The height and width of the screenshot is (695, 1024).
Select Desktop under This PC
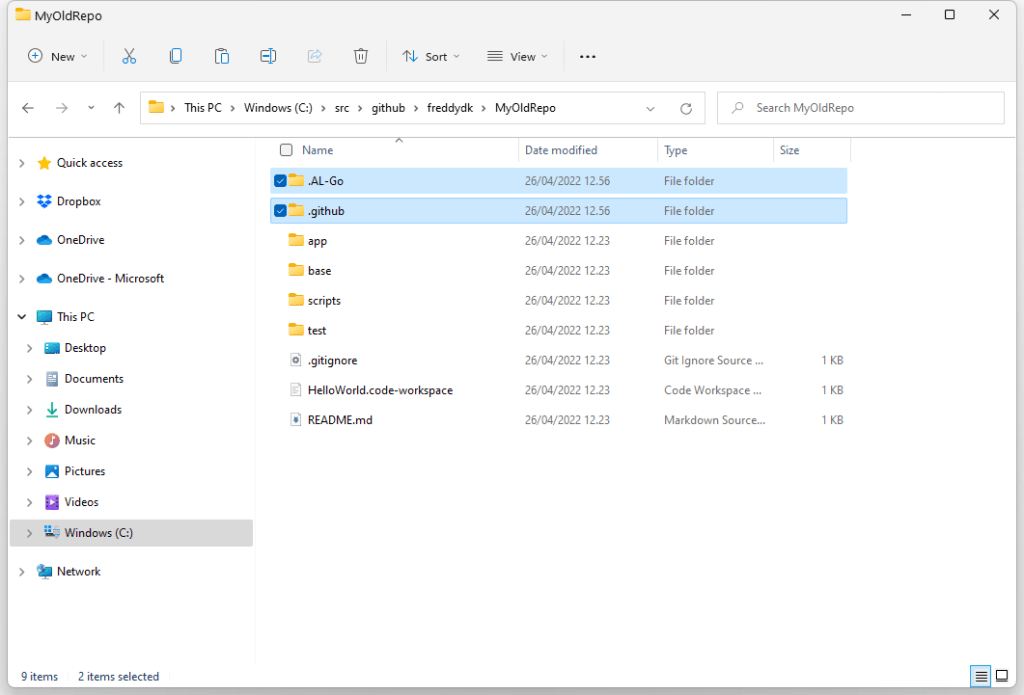(85, 348)
